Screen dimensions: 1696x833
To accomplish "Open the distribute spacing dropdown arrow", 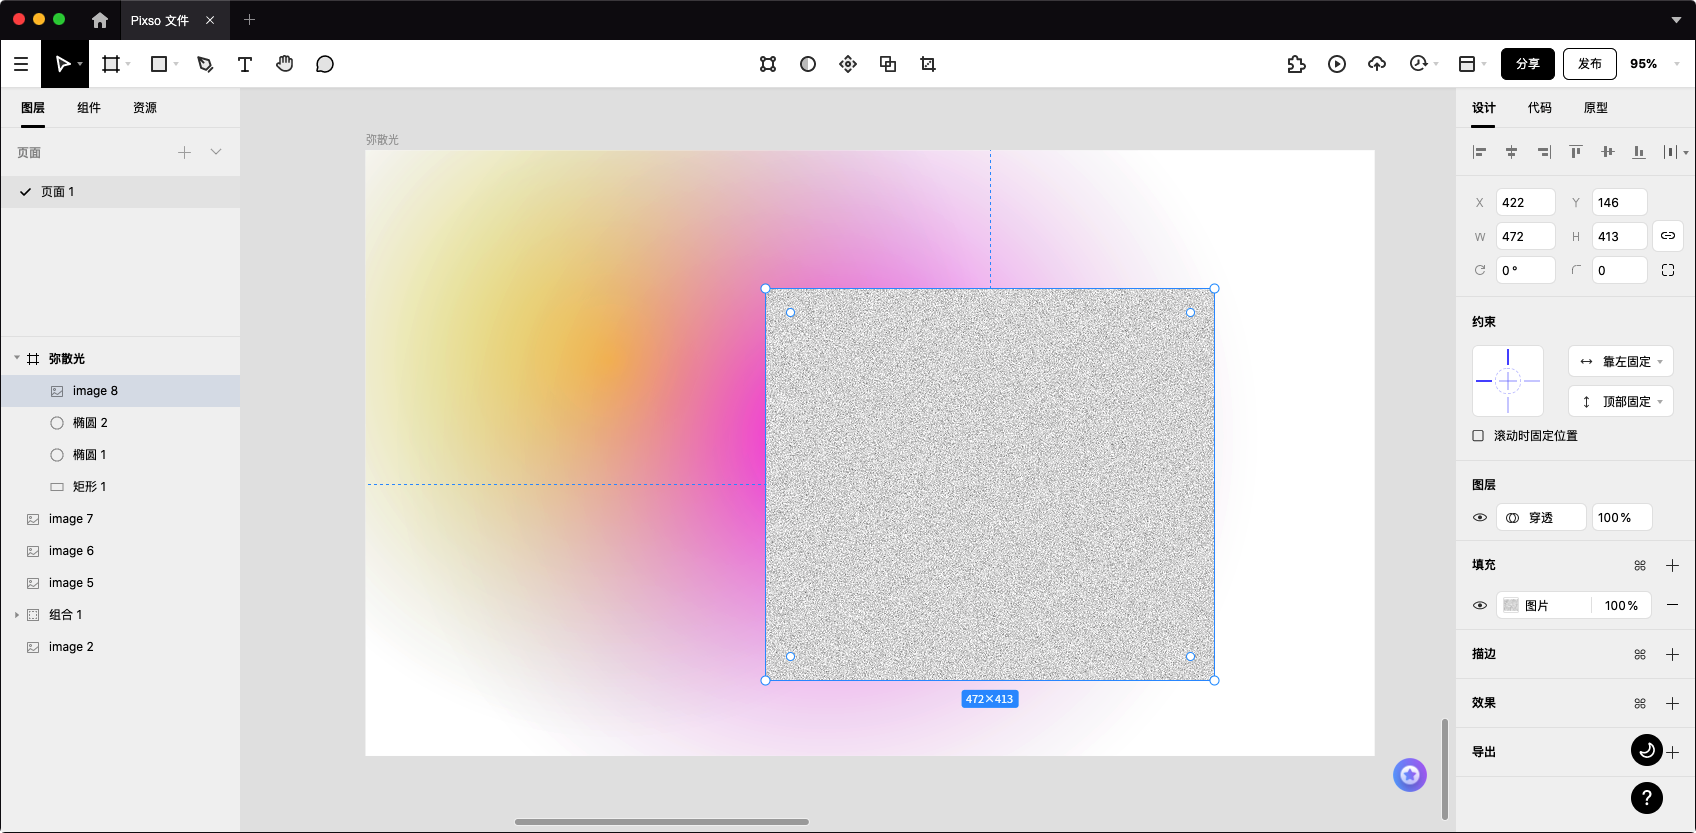I will 1686,153.
